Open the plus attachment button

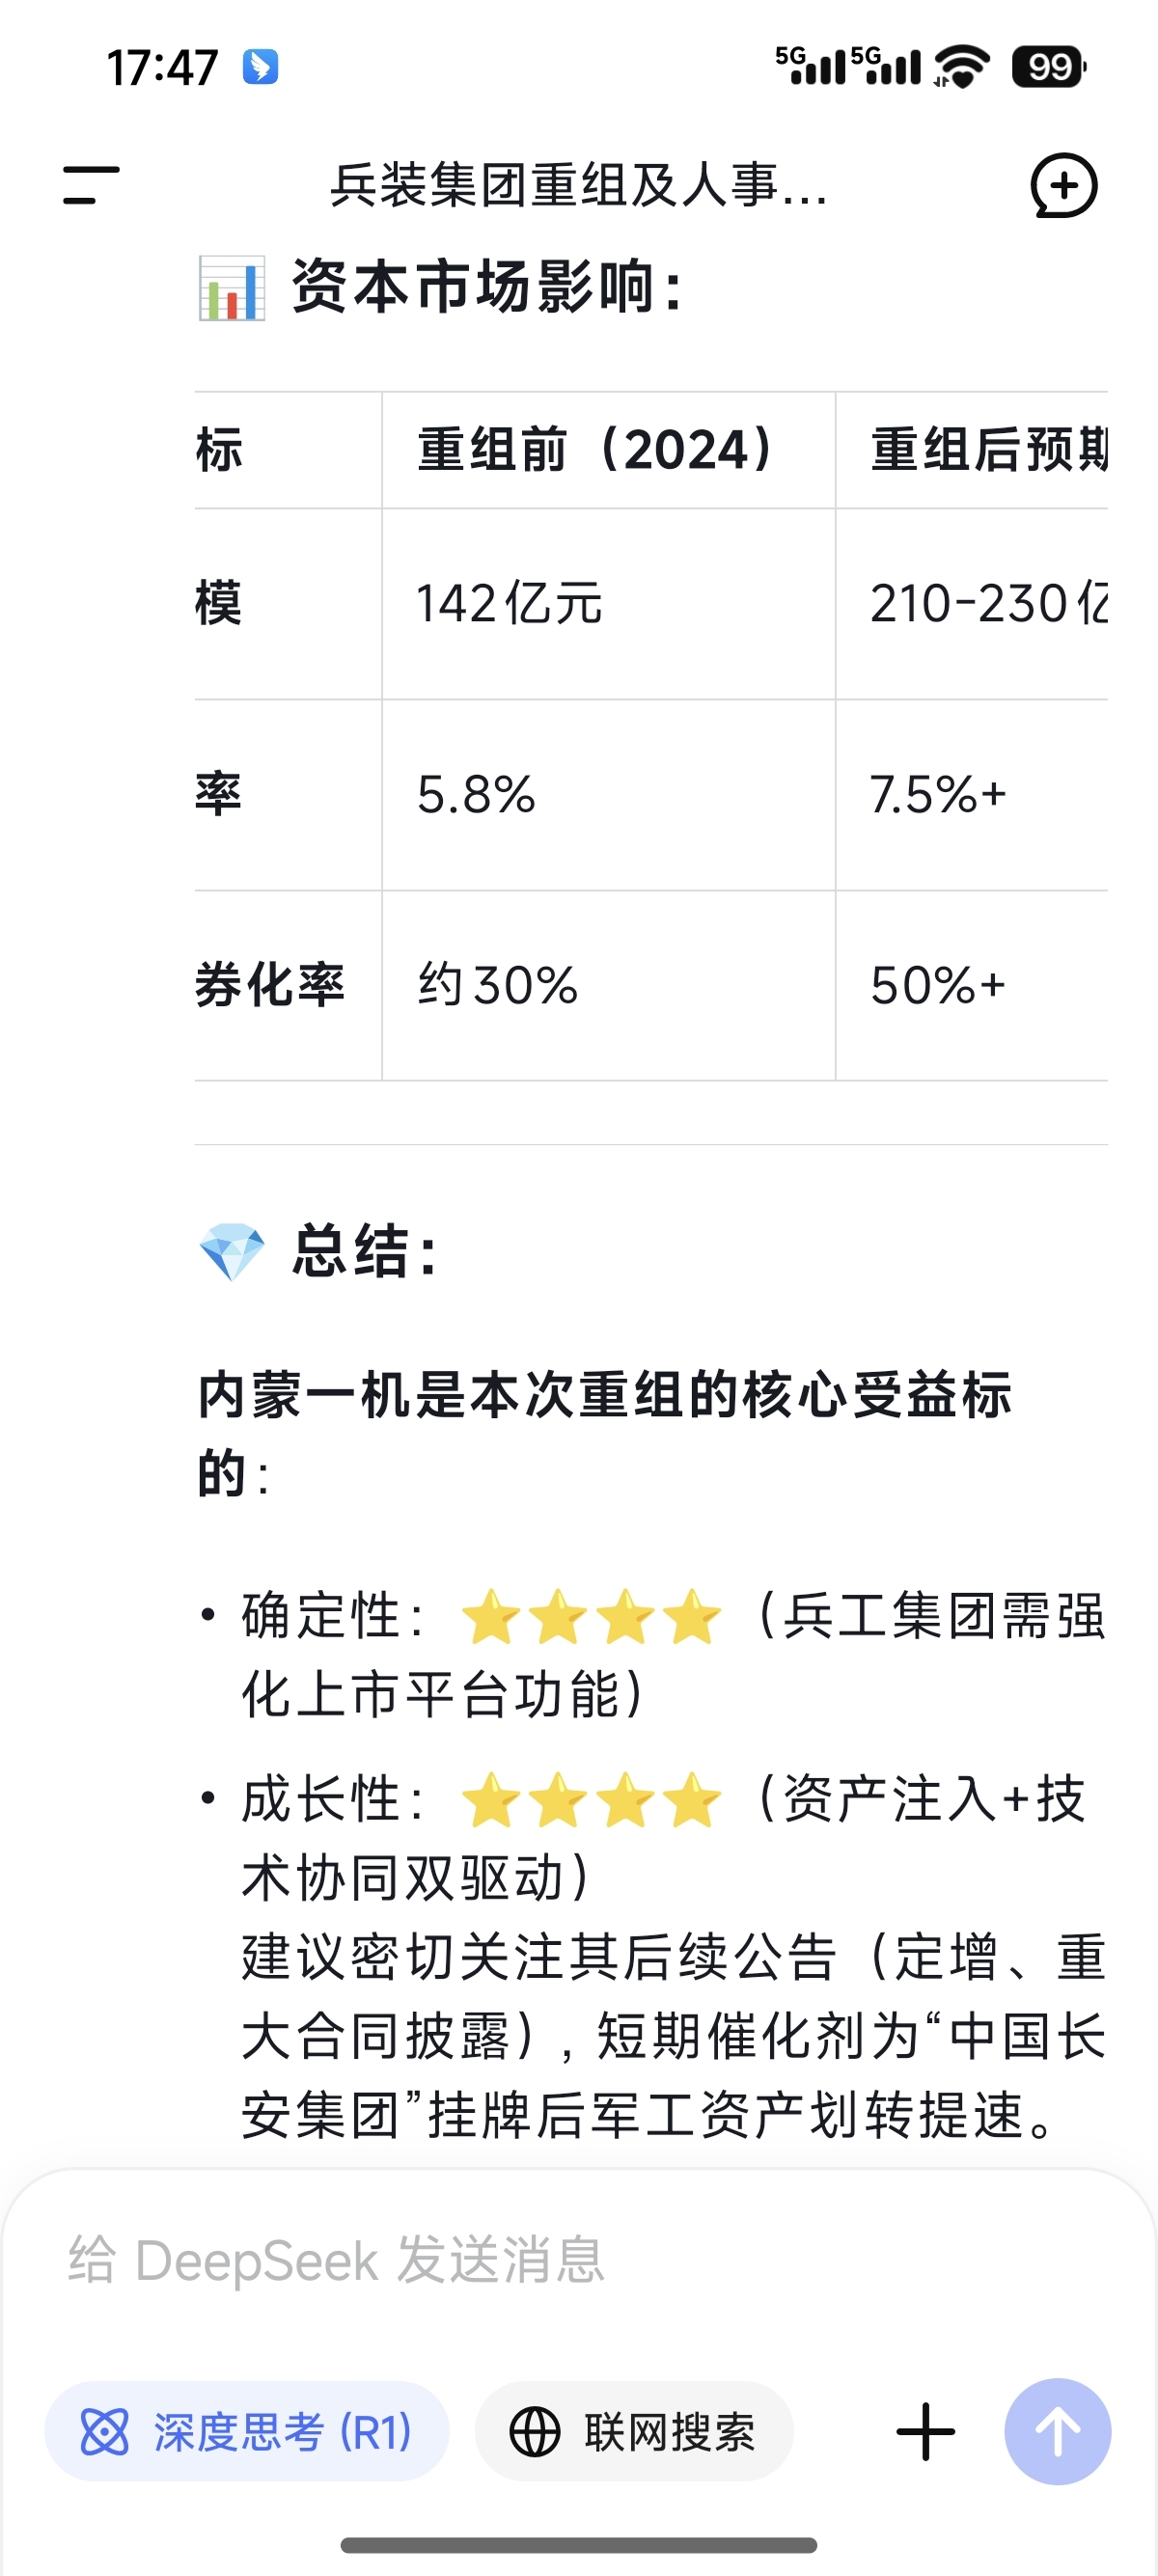click(x=926, y=2431)
